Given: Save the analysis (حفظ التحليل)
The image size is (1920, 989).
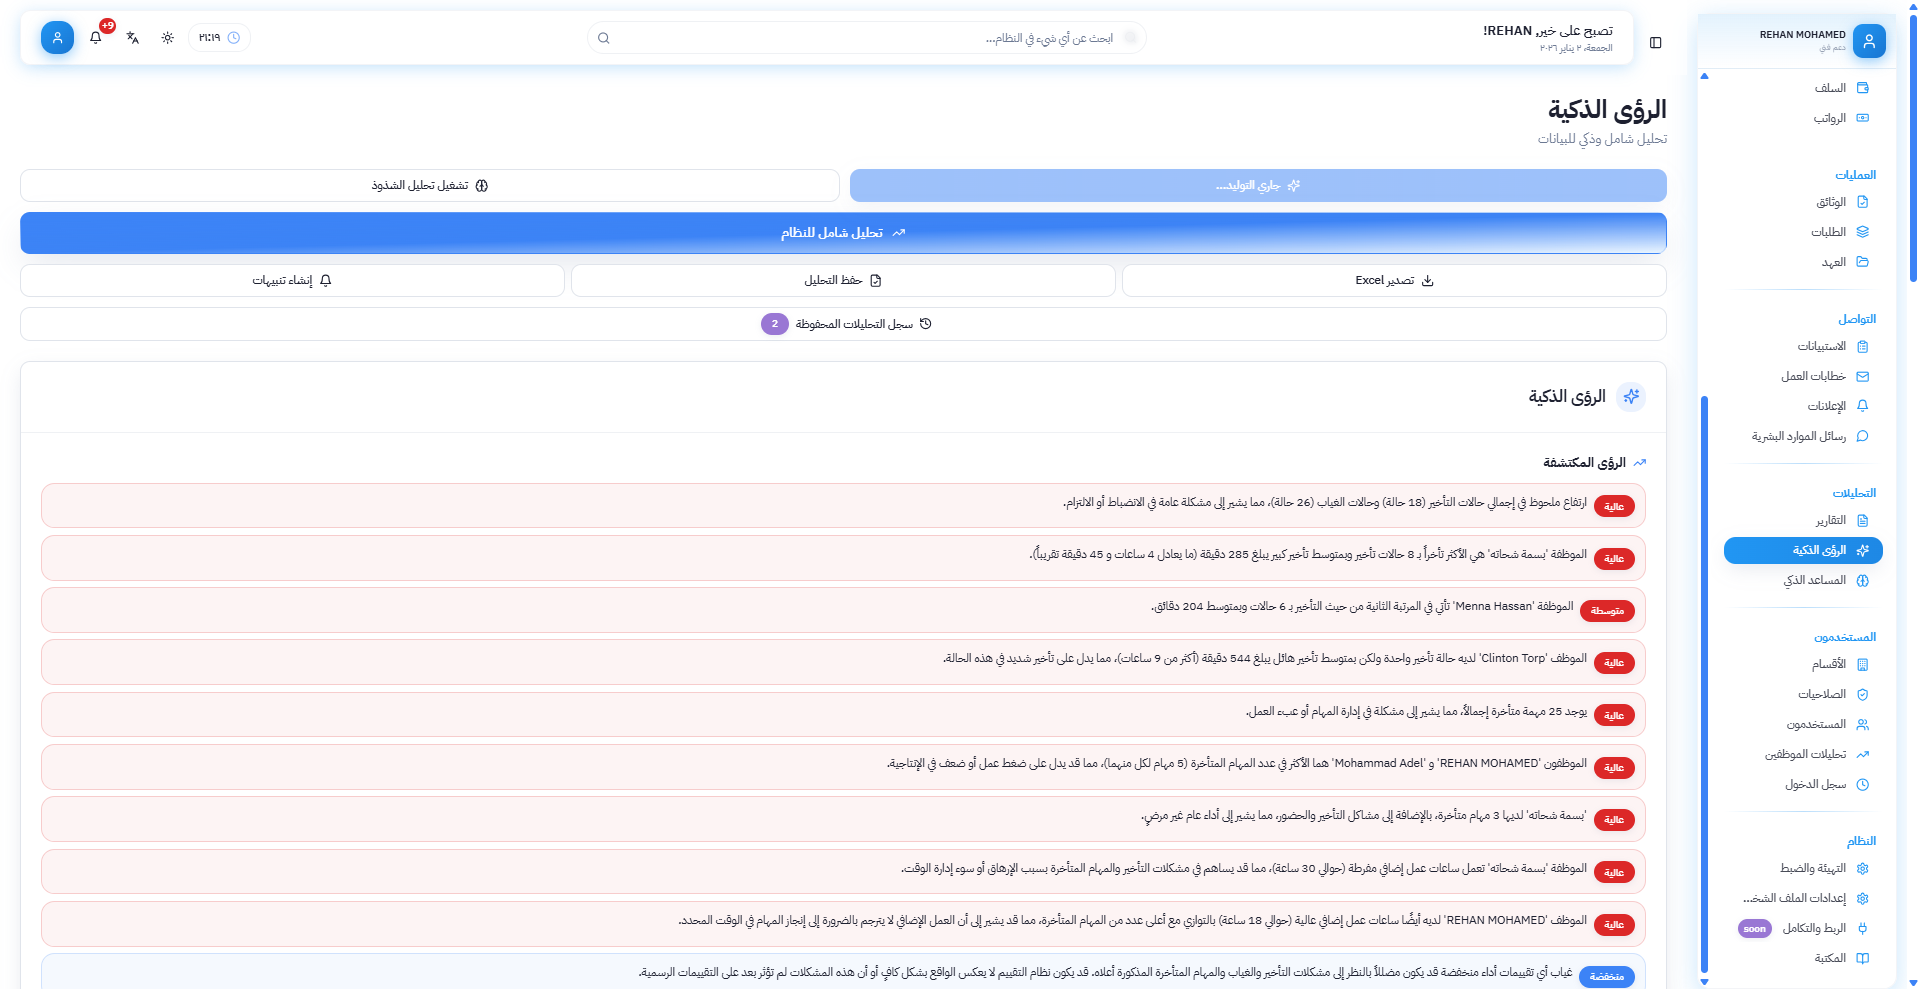Looking at the screenshot, I should [x=843, y=281].
